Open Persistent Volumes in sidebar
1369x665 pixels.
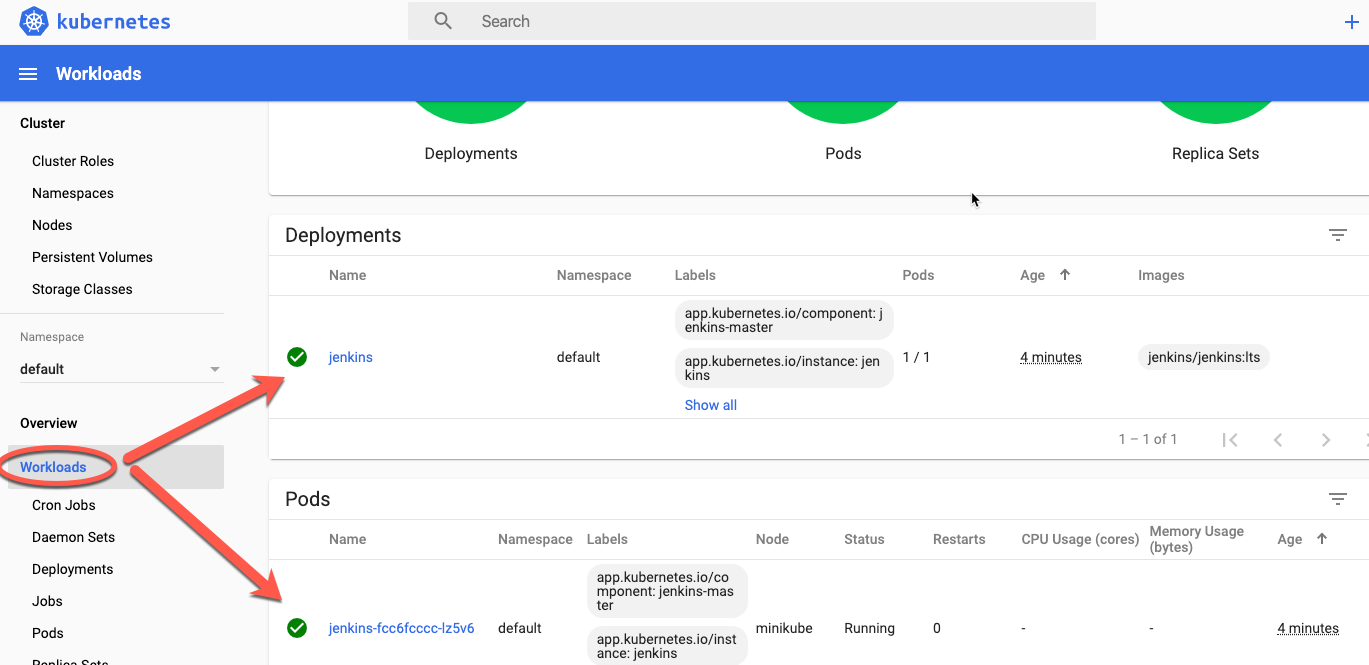[92, 257]
